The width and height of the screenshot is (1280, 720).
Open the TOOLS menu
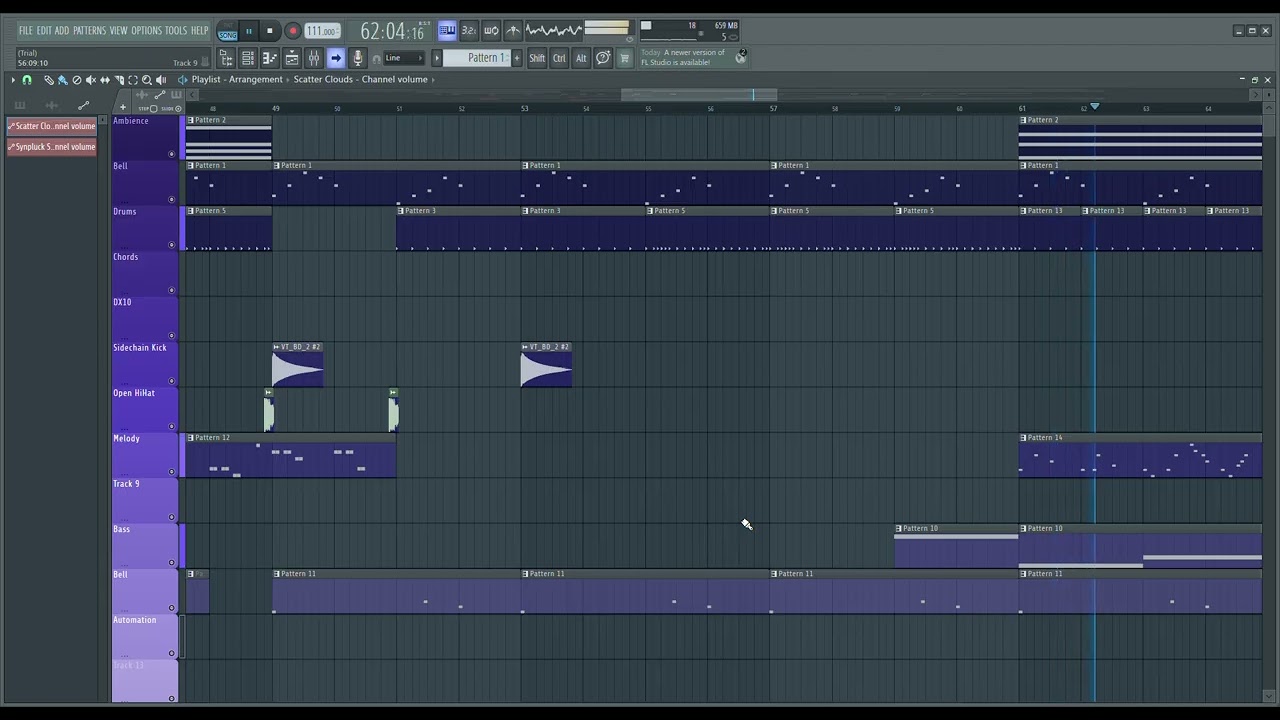click(x=175, y=30)
